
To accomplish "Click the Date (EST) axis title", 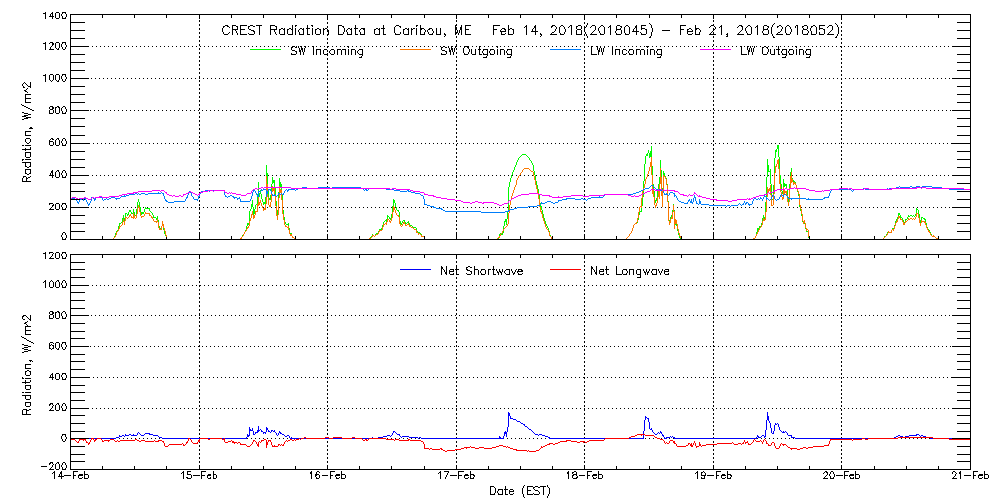I will click(x=520, y=491).
